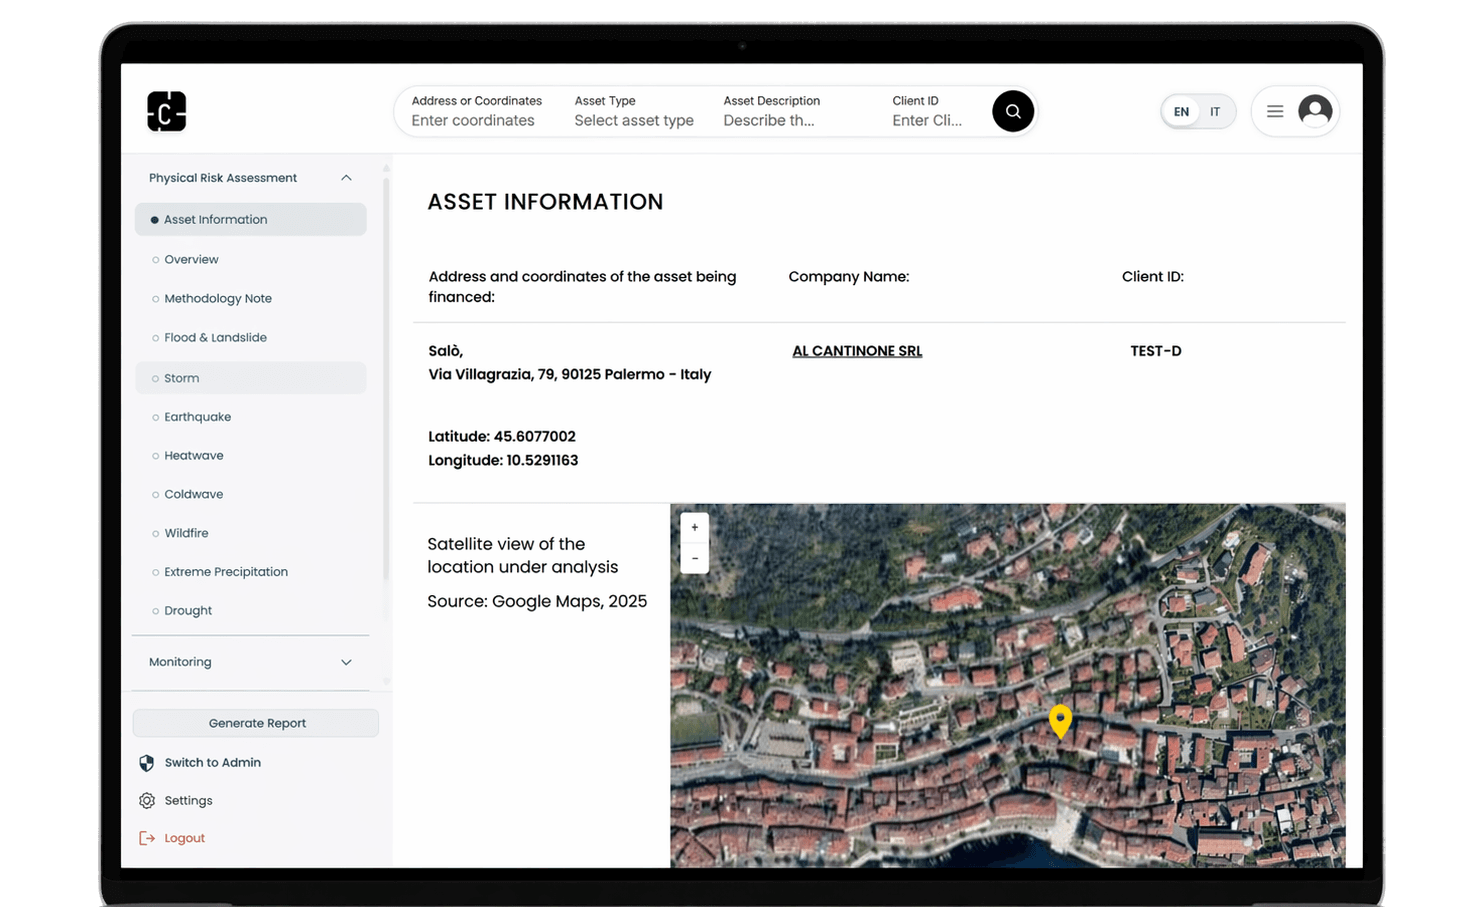Zoom in on the satellite map
Screen dimensions: 1484x907
694,527
